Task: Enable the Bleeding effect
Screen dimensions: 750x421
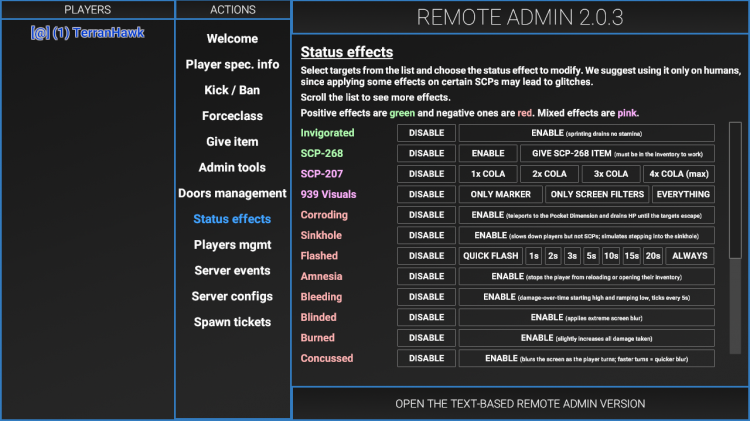Action: [x=586, y=297]
